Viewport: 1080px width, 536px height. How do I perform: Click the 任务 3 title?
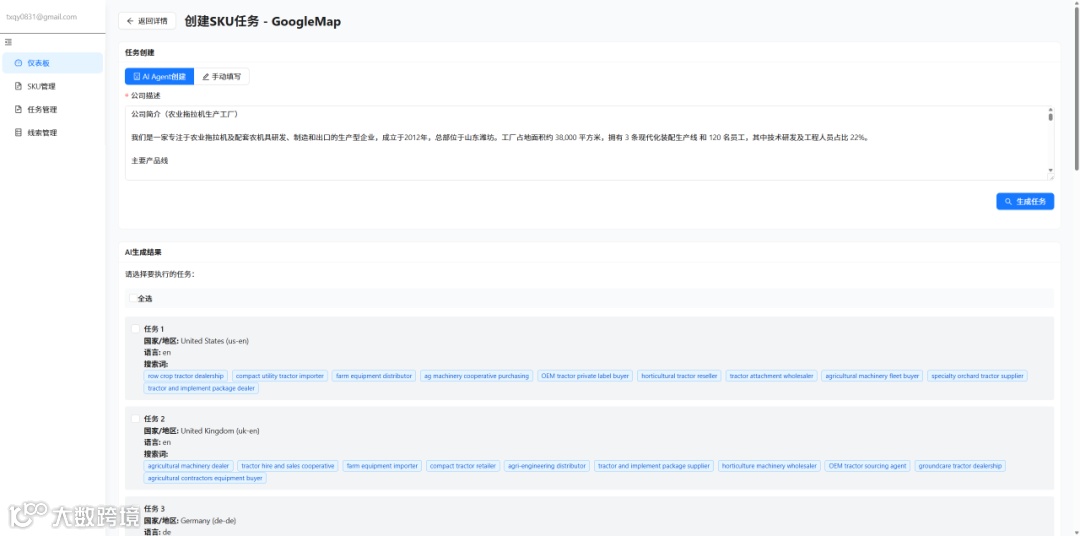coord(154,509)
